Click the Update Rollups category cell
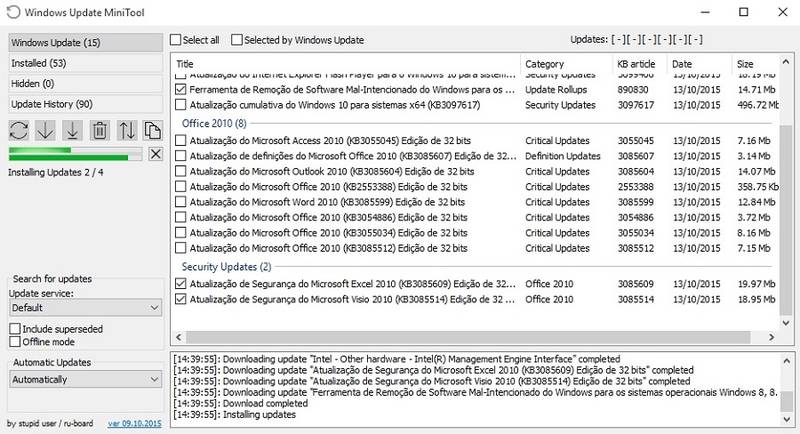Viewport: 800px width, 434px height. [x=556, y=90]
